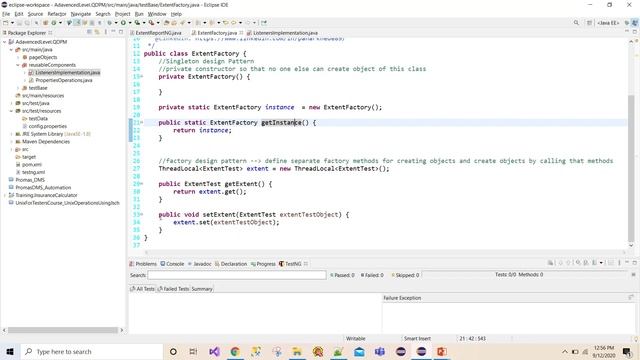The width and height of the screenshot is (640, 360).
Task: Open dropdown arrow next to Run button
Action: [x=130, y=23]
